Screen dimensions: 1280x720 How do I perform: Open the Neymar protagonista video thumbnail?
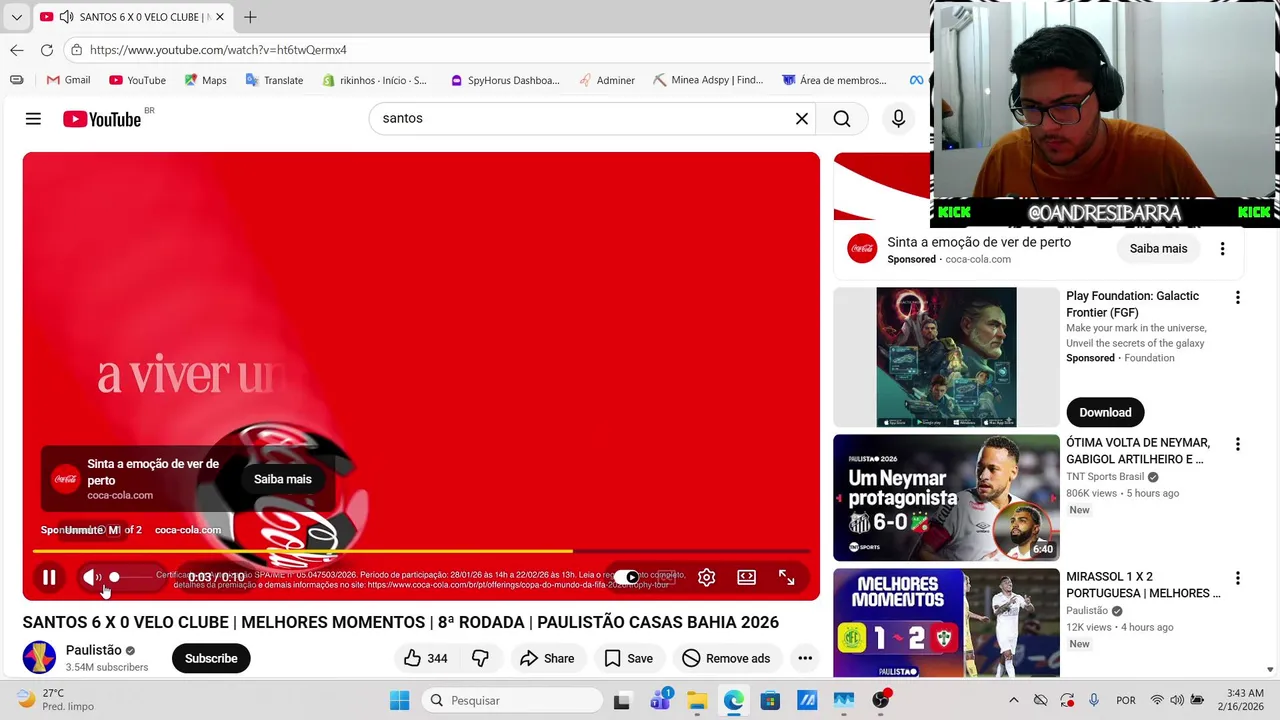[946, 497]
